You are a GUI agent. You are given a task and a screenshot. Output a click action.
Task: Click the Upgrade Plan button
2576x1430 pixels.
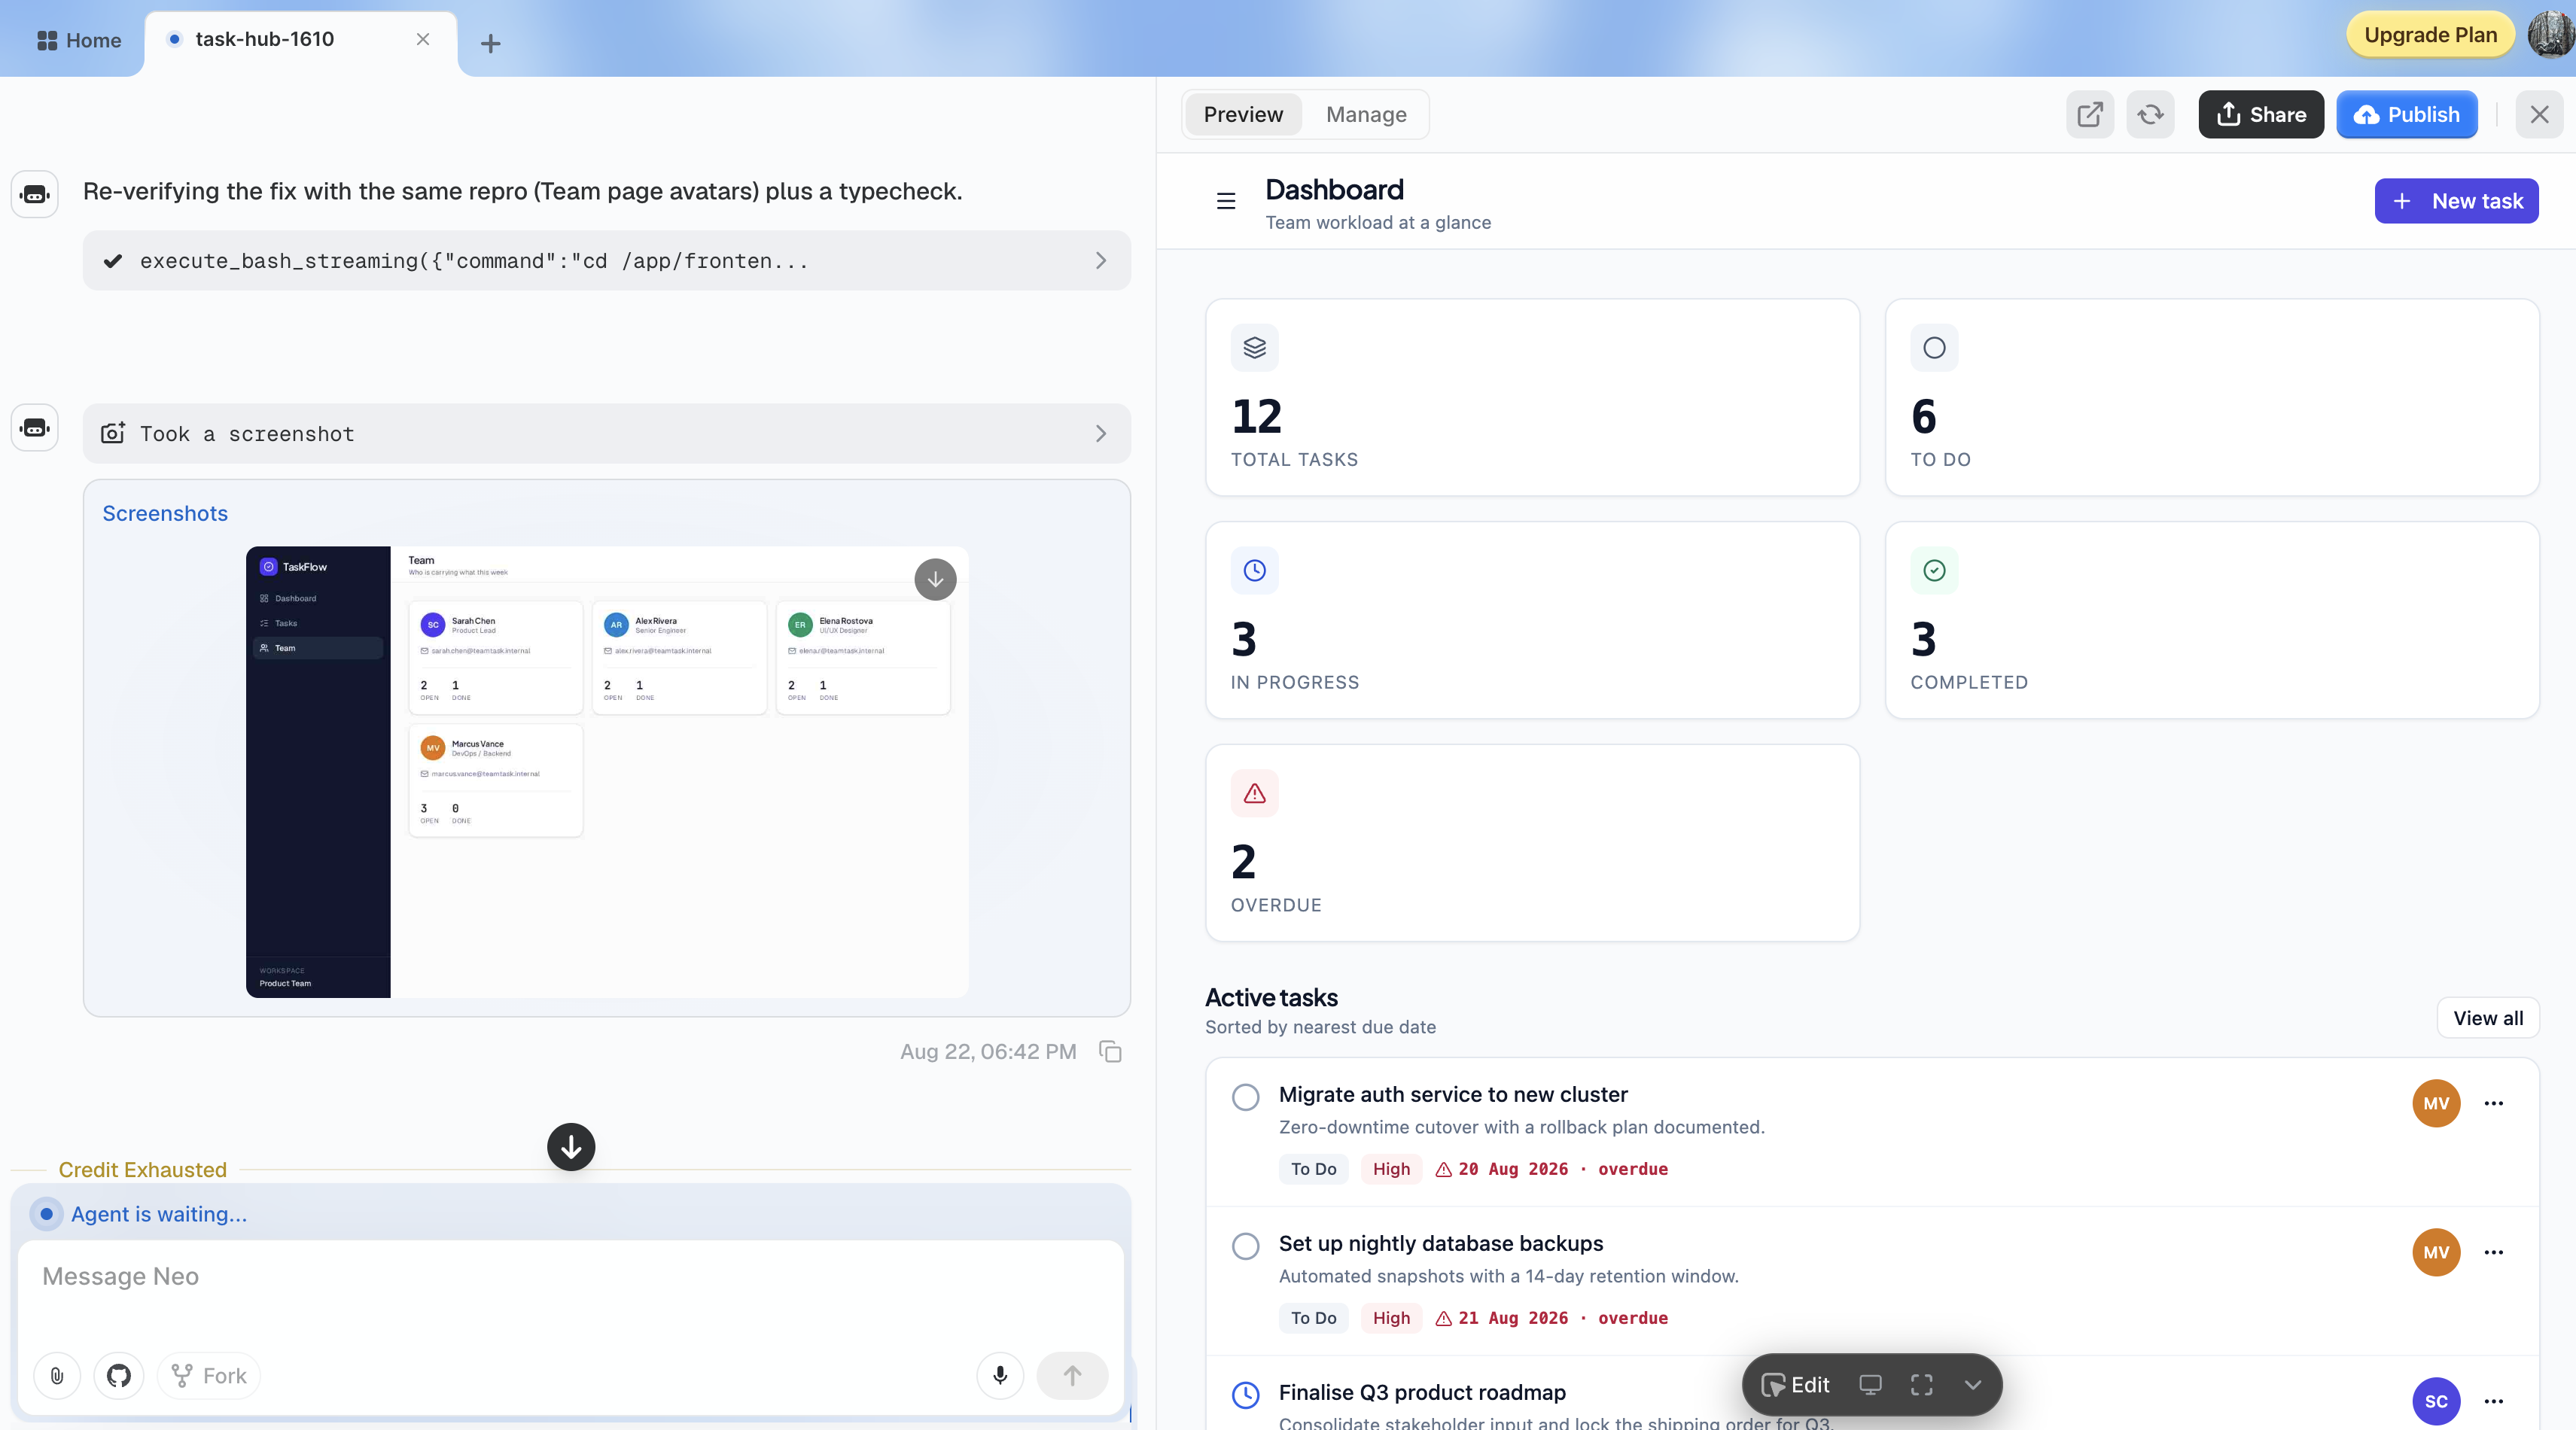coord(2430,35)
